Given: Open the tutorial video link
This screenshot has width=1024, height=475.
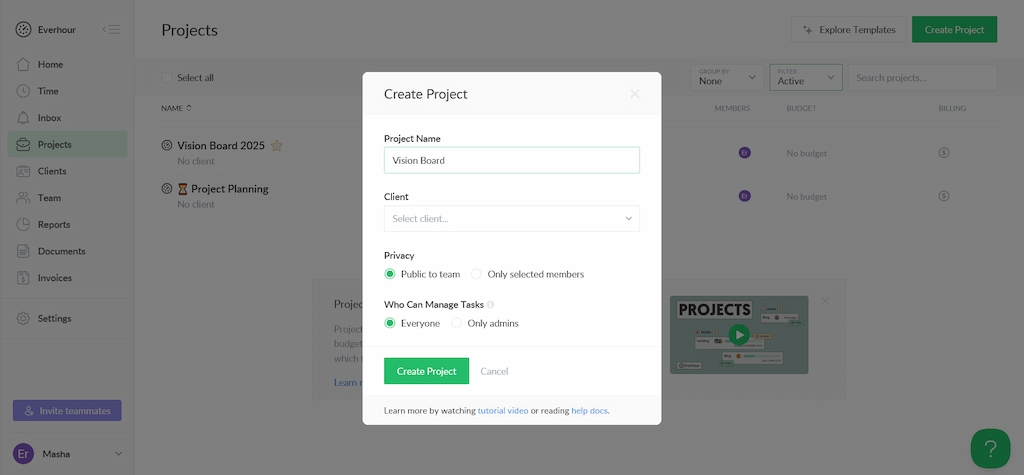Looking at the screenshot, I should click(503, 411).
